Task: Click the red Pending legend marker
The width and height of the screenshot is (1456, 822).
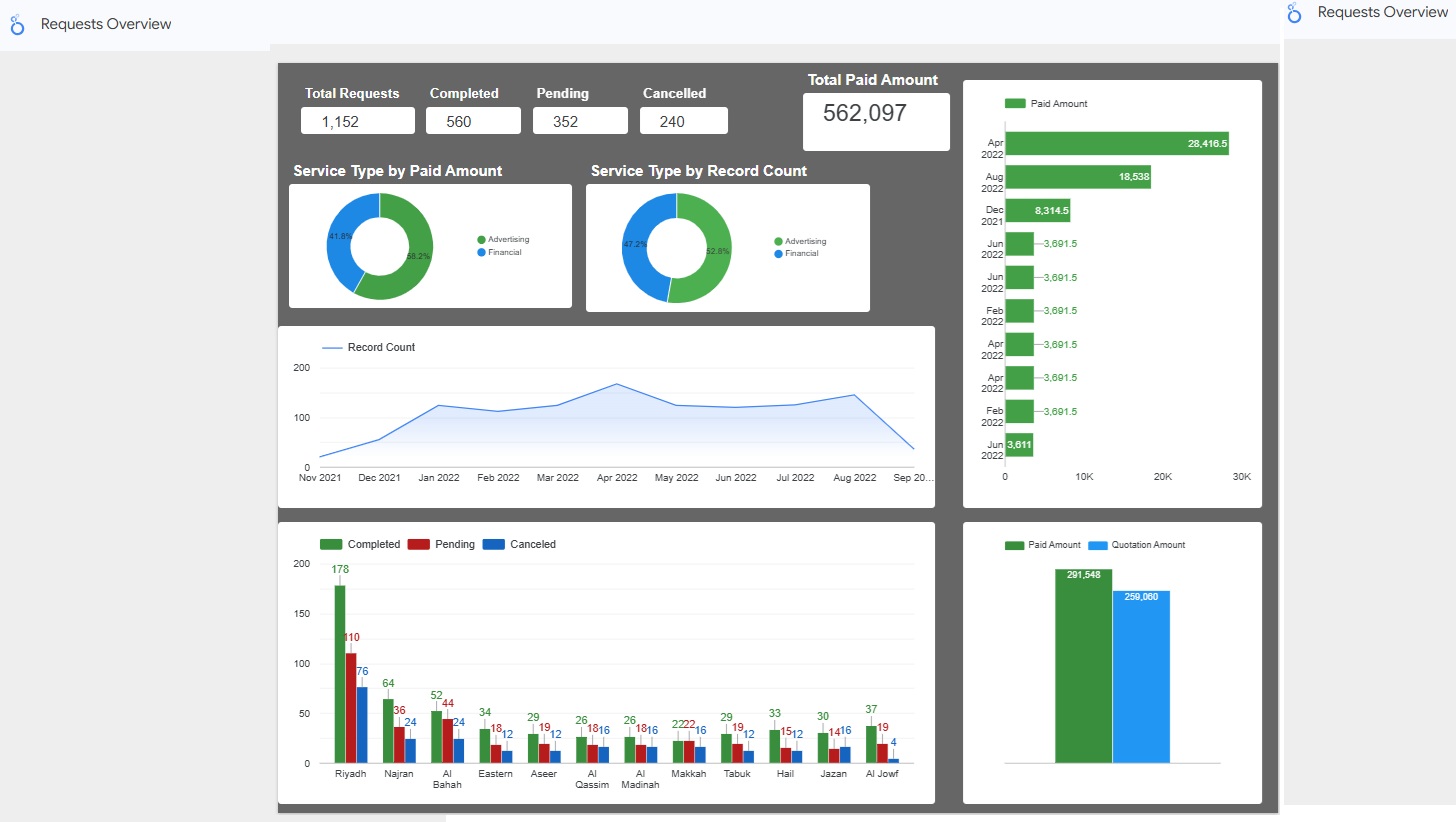Action: click(418, 544)
